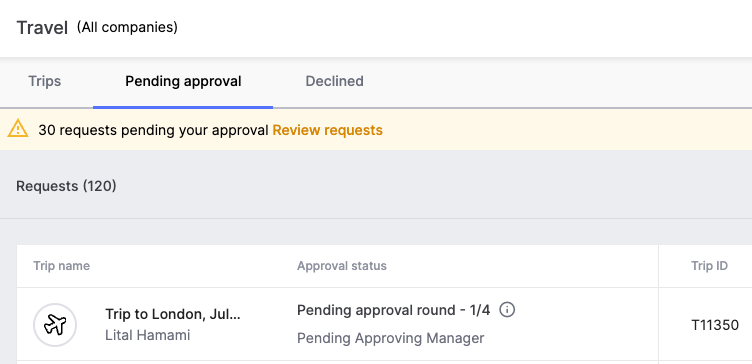The image size is (752, 364).
Task: Click the Requests (120) heading
Action: click(66, 186)
